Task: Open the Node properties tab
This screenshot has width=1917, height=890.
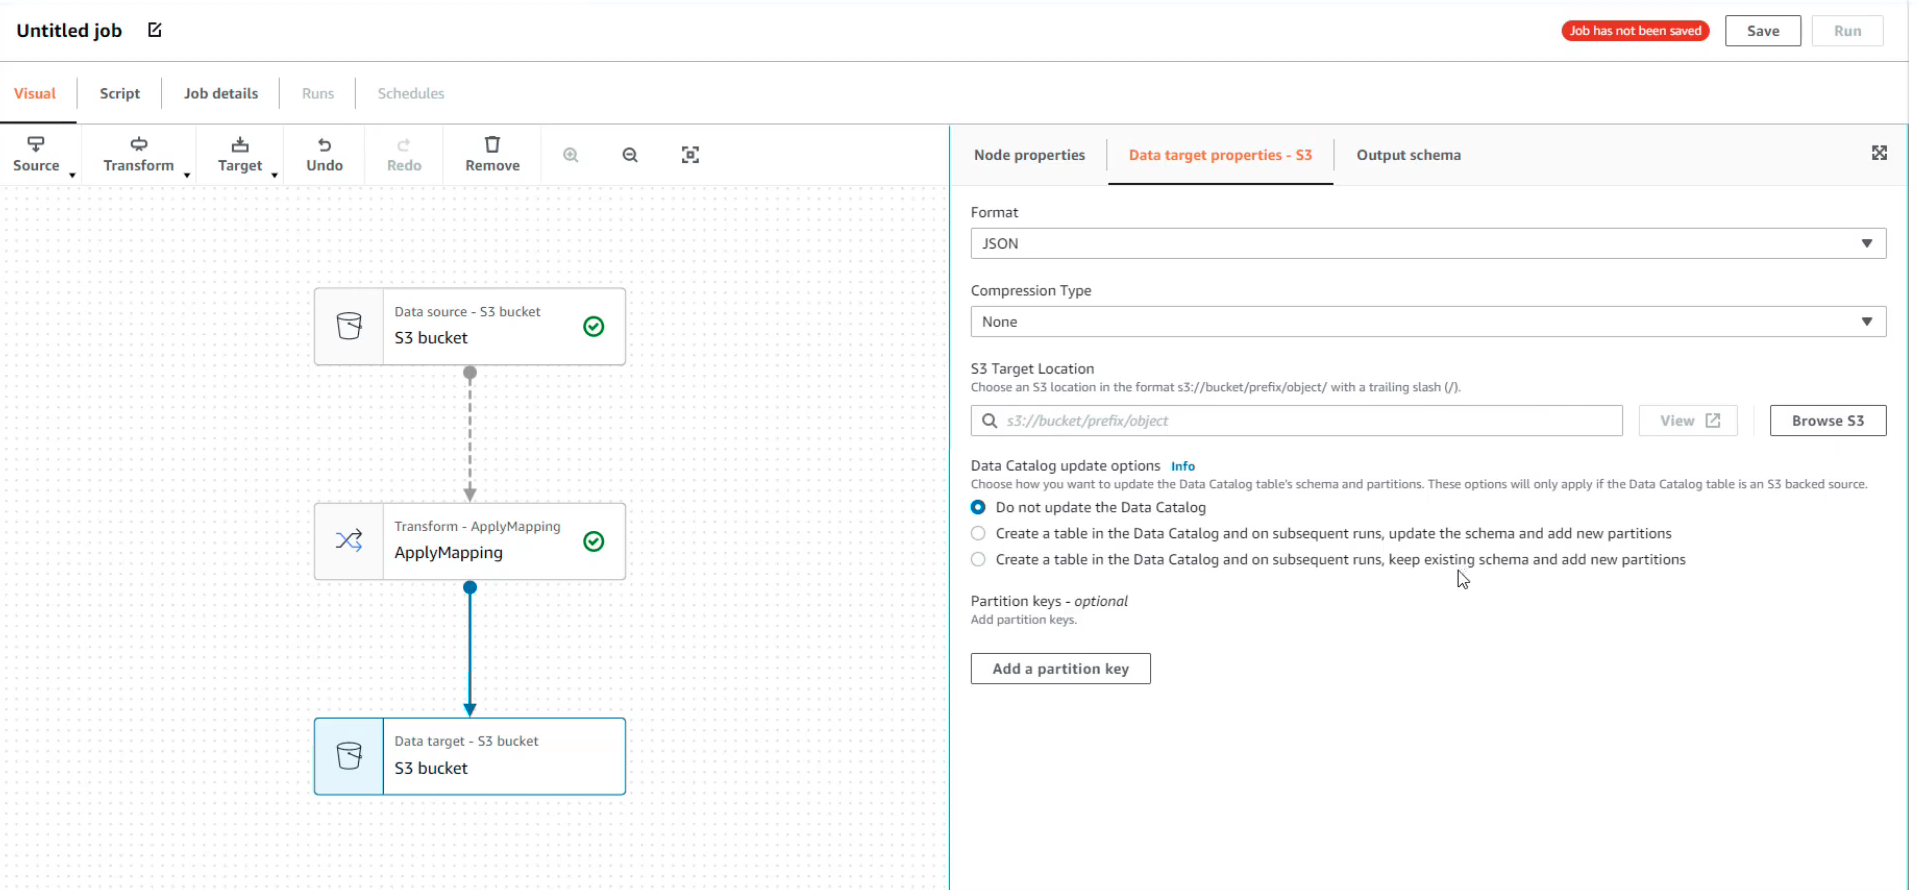Action: coord(1029,155)
